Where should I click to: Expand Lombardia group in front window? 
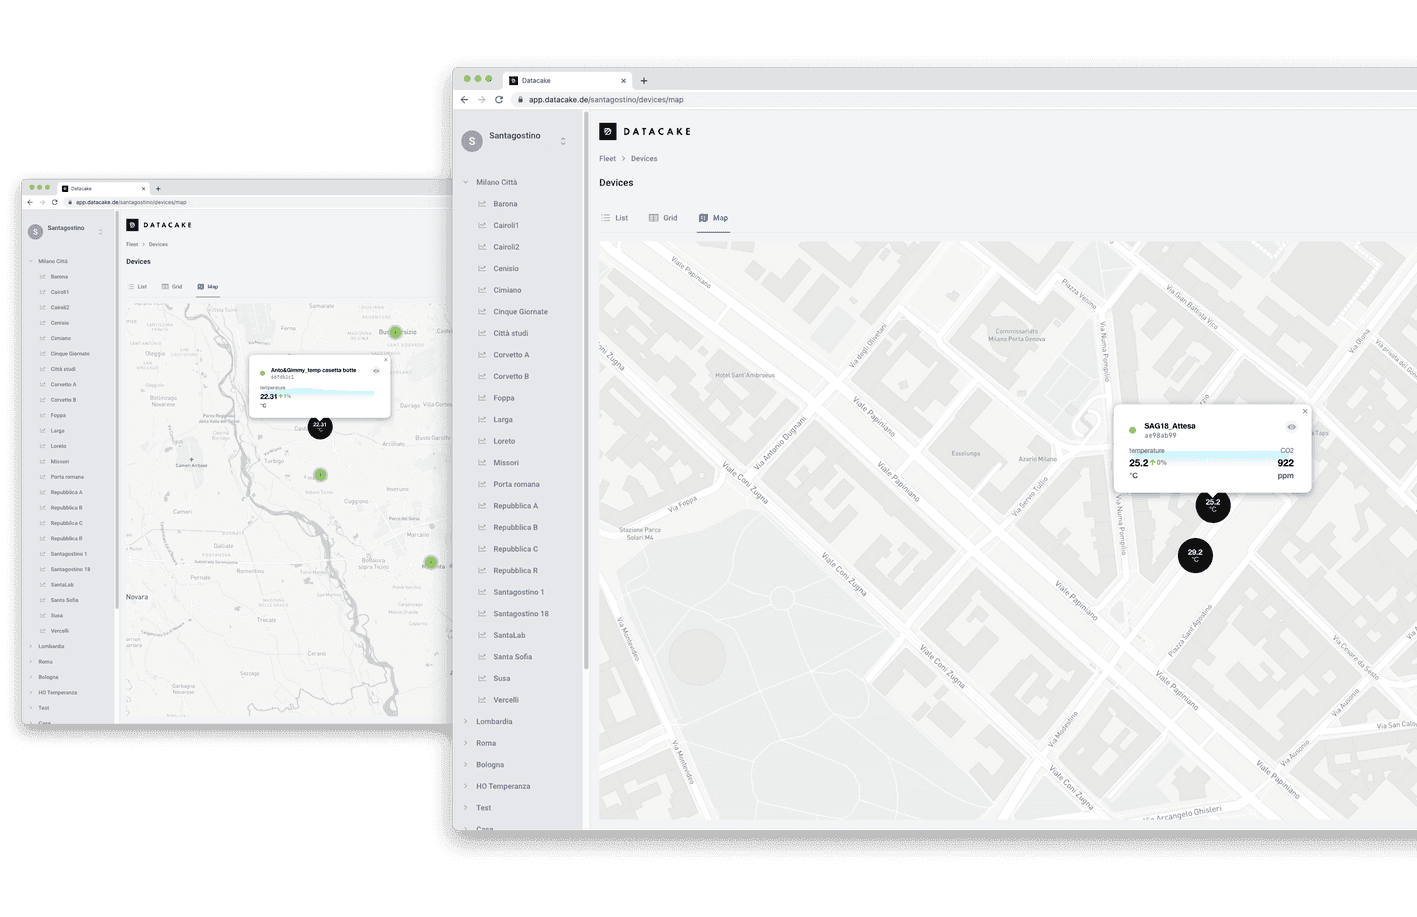click(x=466, y=721)
